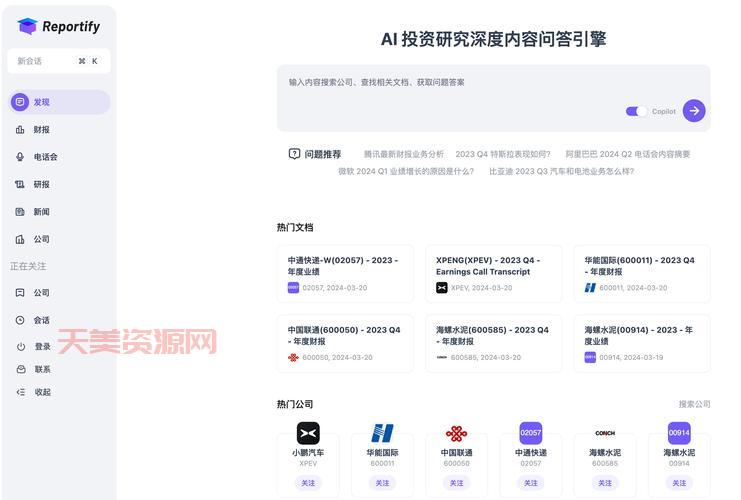Open document 海螺水泥(00914) 2023 年度业绩

[642, 344]
